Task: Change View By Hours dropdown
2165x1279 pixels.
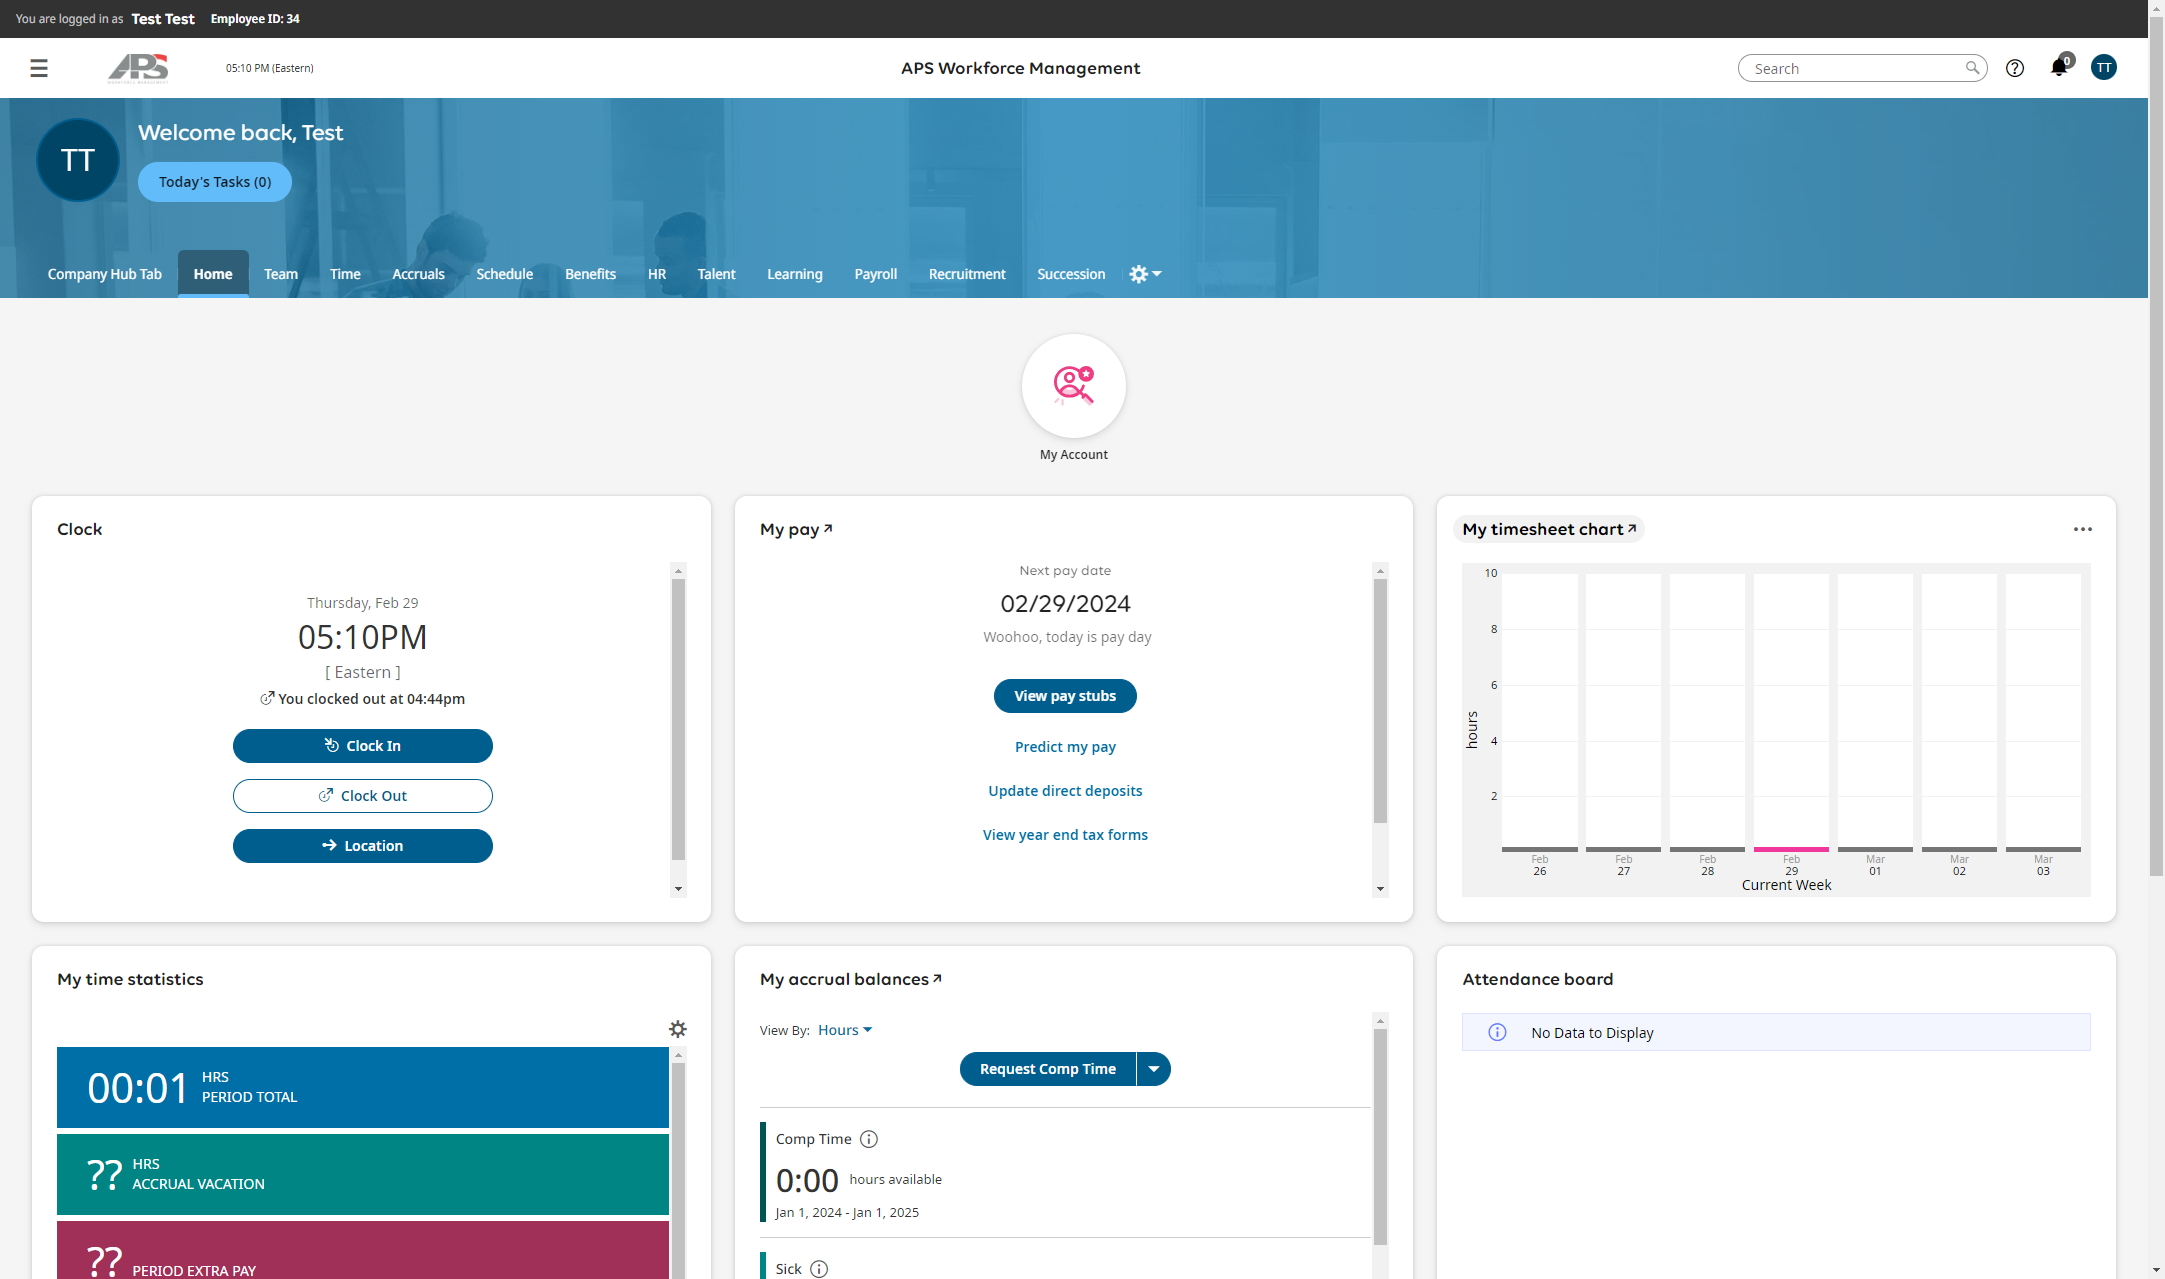Action: click(845, 1030)
